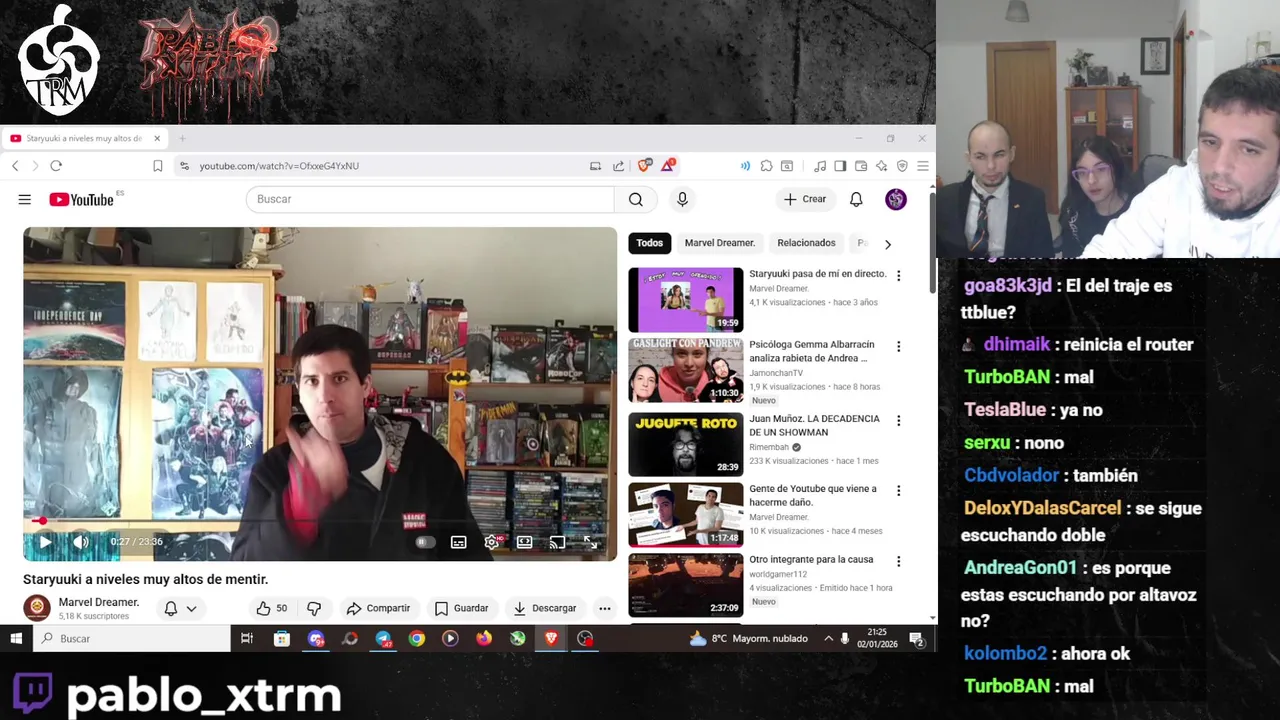This screenshot has width=1280, height=720.
Task: Click the browser address bar URL
Action: click(x=279, y=166)
